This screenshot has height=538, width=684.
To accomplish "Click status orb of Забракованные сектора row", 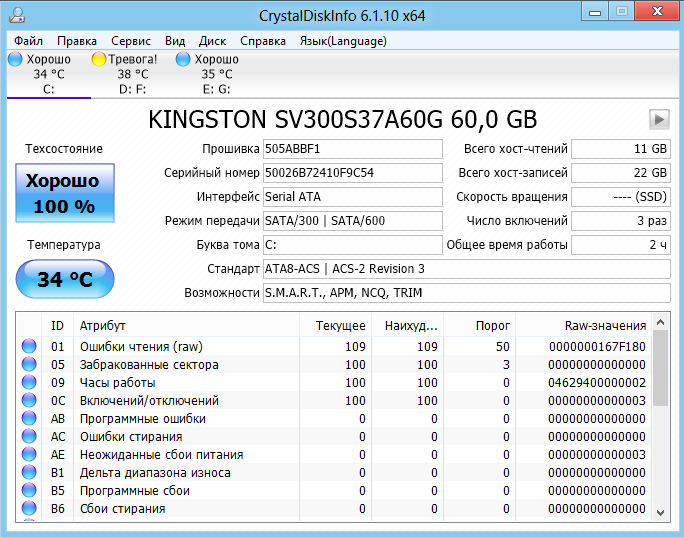I will point(29,364).
